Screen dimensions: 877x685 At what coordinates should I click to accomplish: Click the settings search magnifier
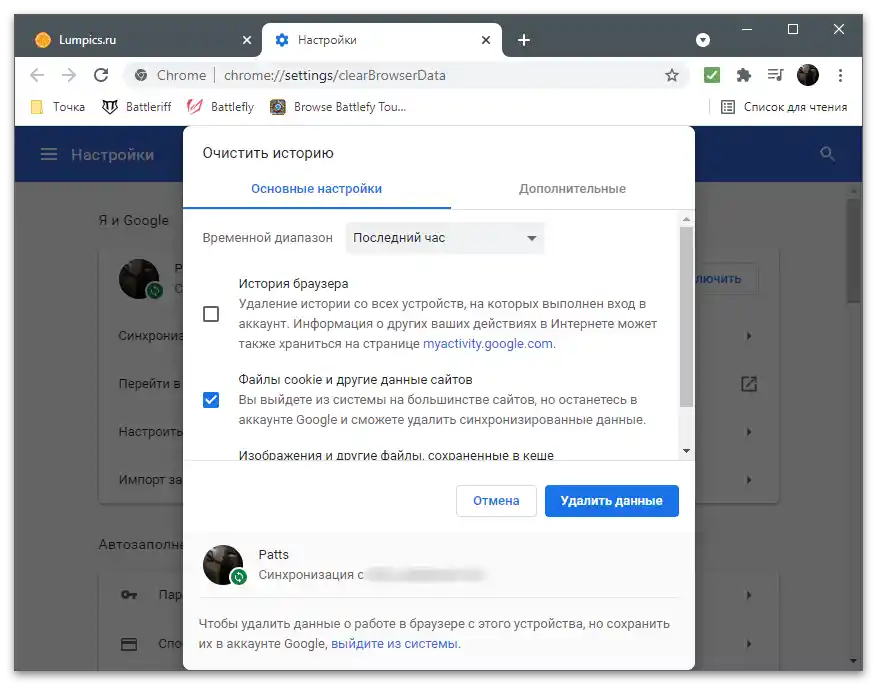(827, 154)
